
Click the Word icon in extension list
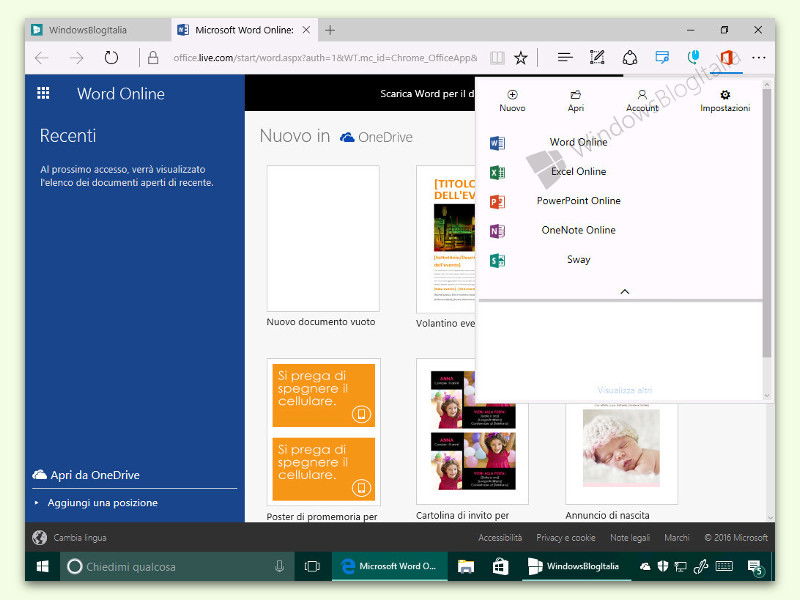click(497, 143)
